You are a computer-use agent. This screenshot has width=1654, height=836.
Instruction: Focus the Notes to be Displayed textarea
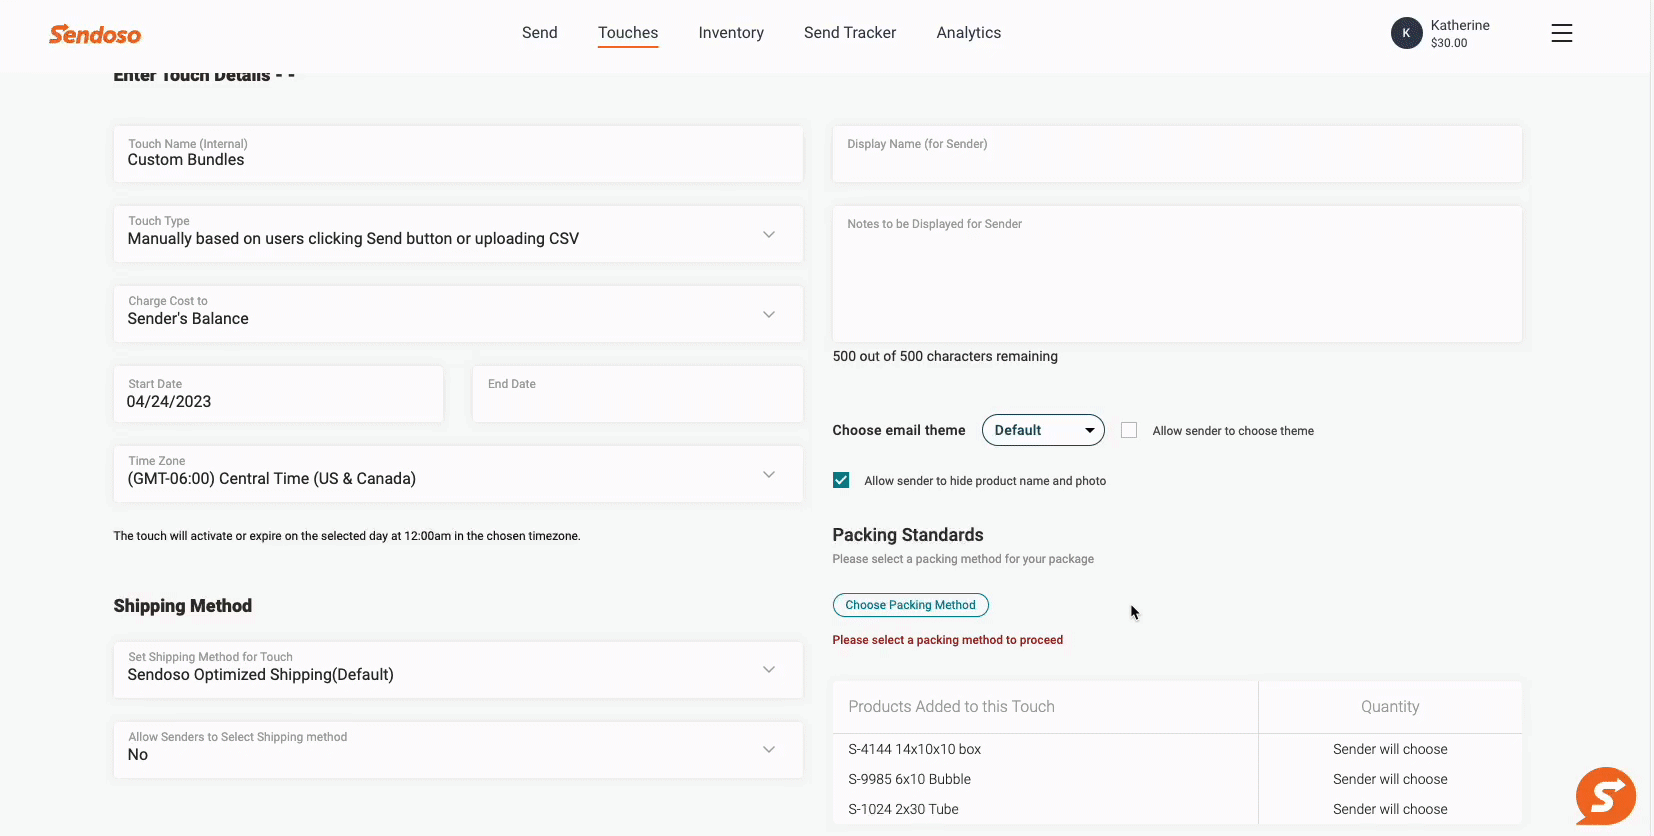1176,280
